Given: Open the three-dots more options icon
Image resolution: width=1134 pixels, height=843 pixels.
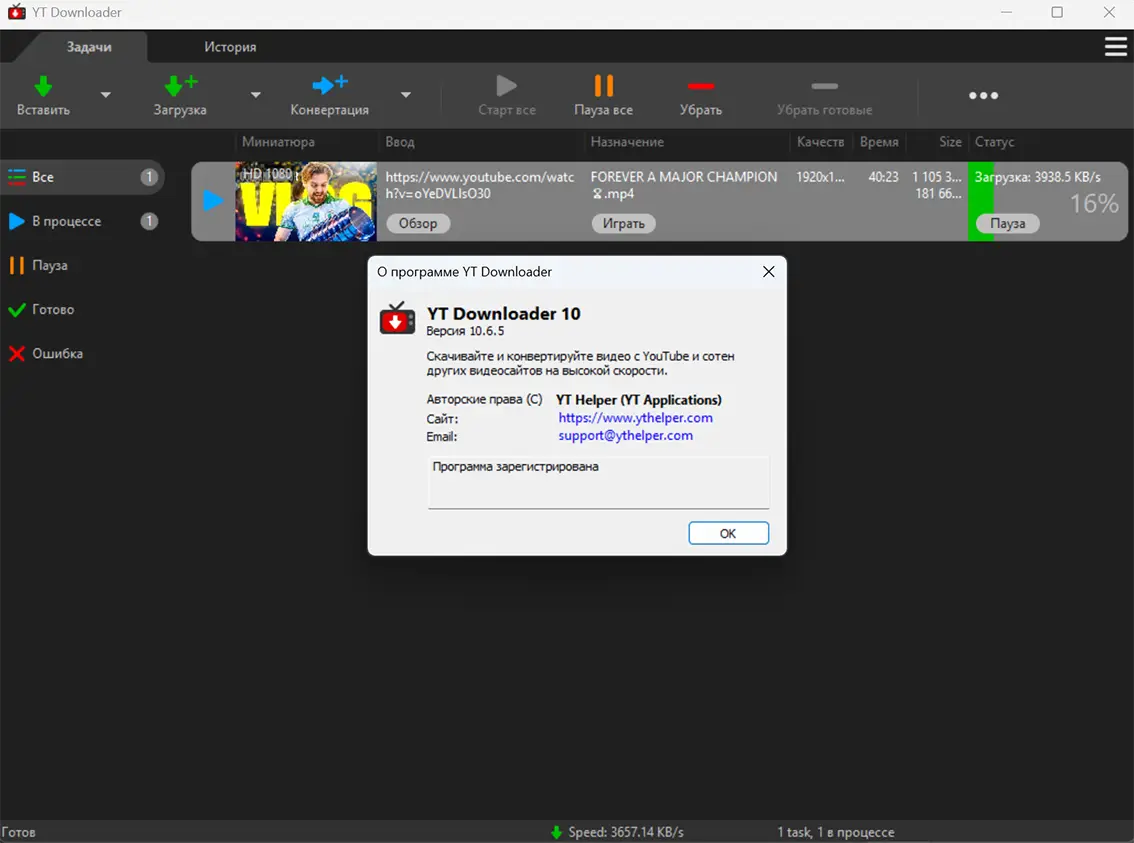Looking at the screenshot, I should [984, 95].
